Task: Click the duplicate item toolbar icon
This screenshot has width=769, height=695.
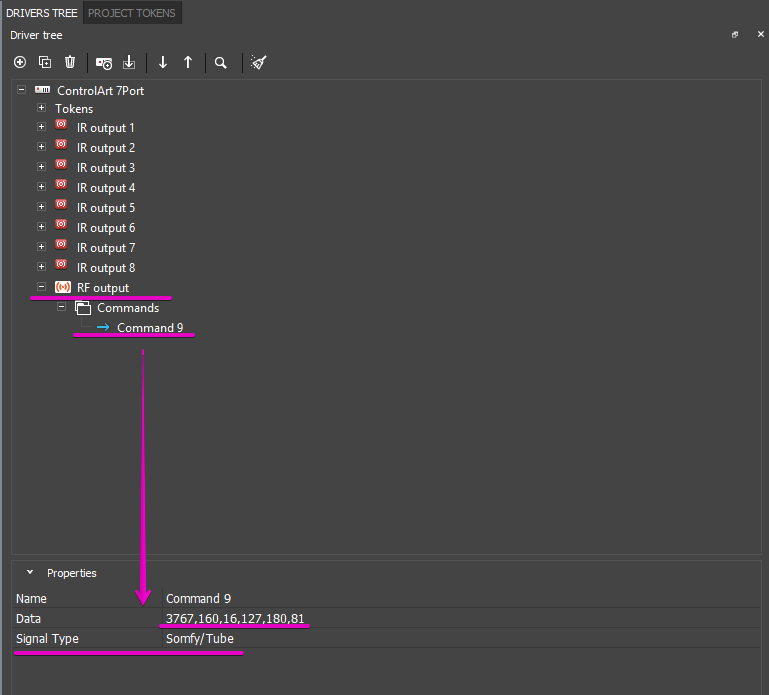Action: pyautogui.click(x=45, y=62)
